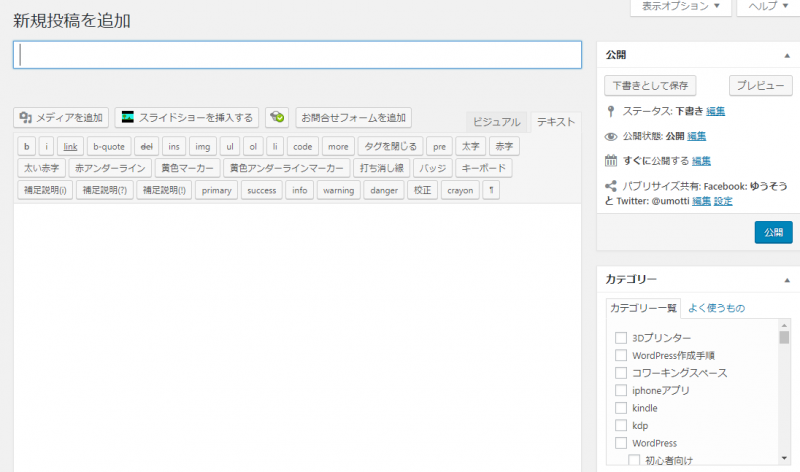Viewport: 800px width, 472px height.
Task: Click the green icon button beside slideshow
Action: tap(277, 117)
